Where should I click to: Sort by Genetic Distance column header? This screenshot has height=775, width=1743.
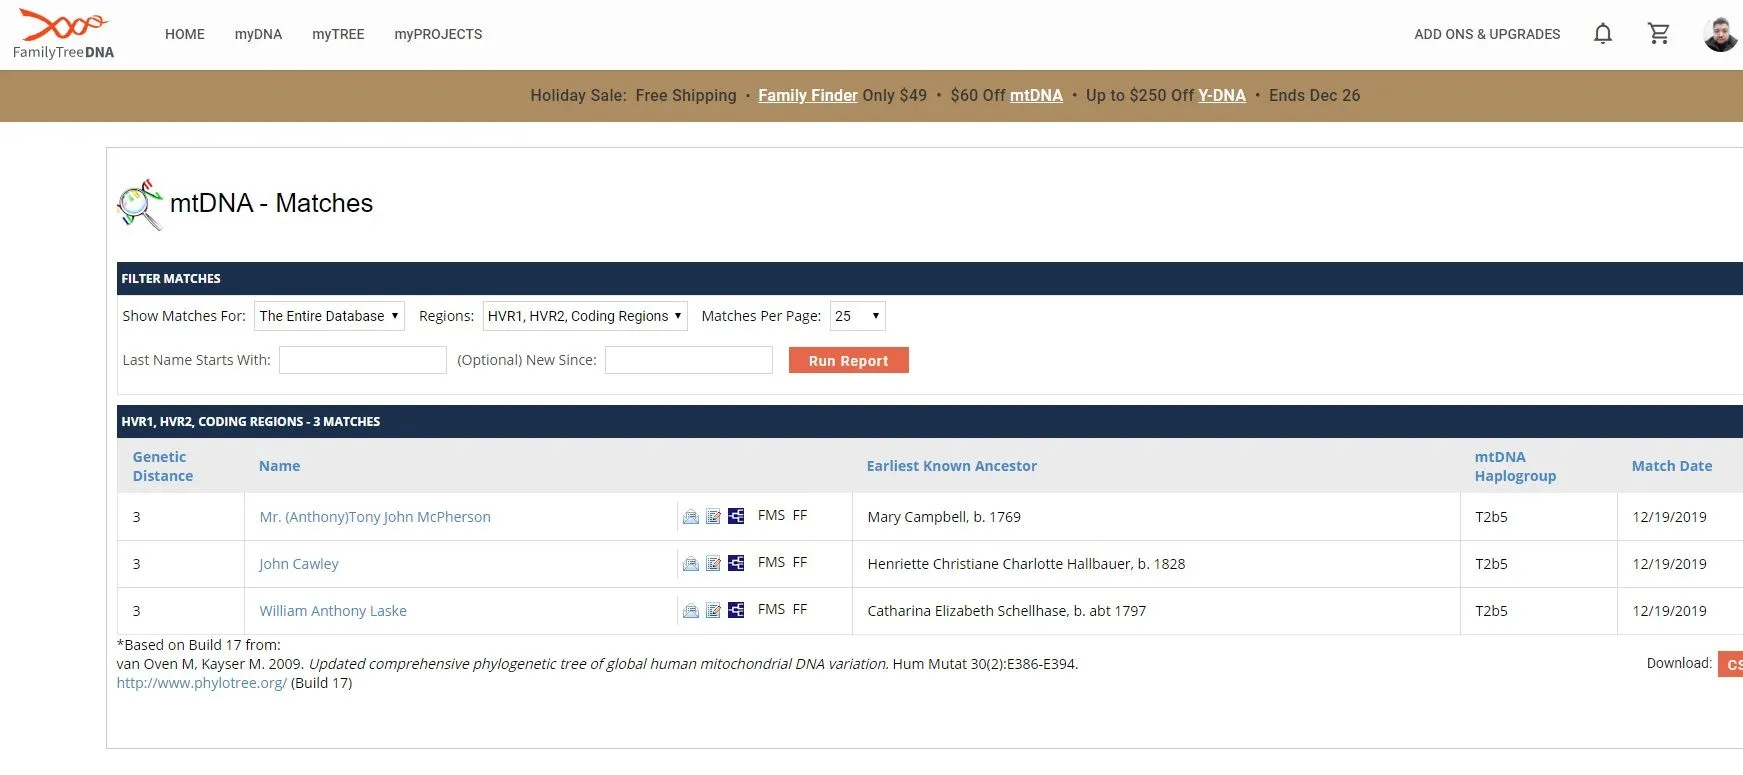[x=163, y=466]
